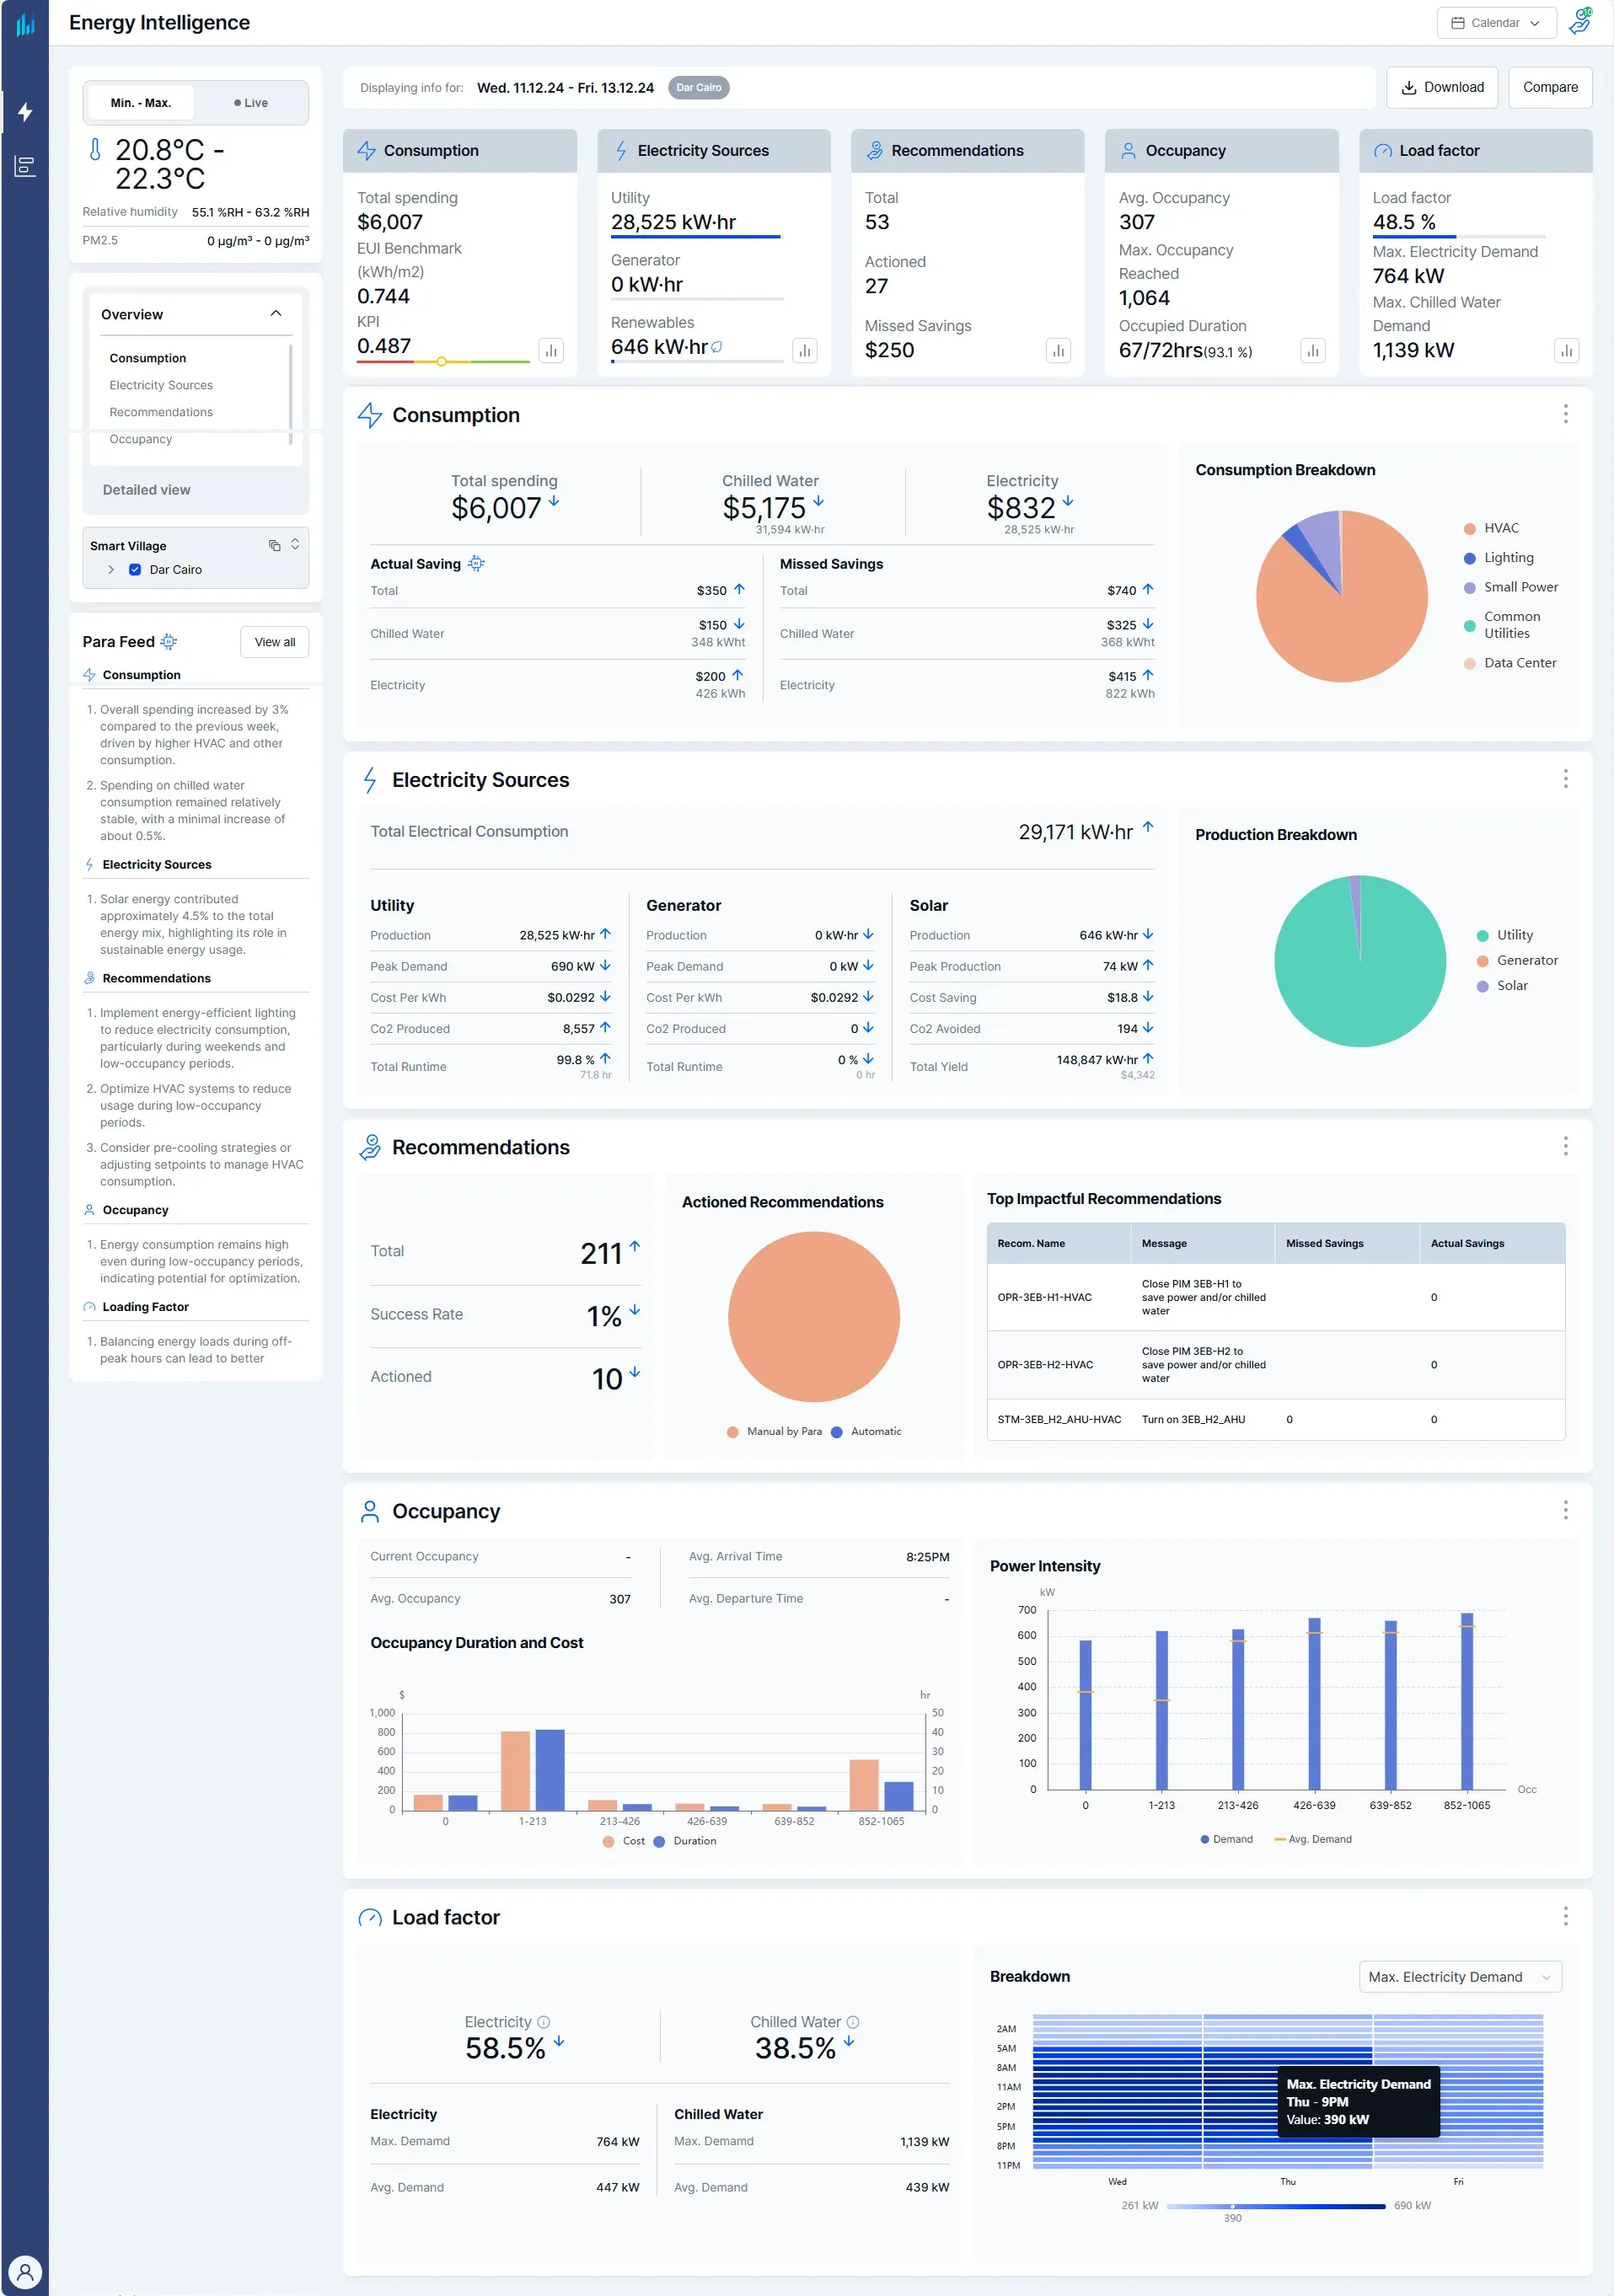Expand the Dar Cairo tree item

(111, 569)
